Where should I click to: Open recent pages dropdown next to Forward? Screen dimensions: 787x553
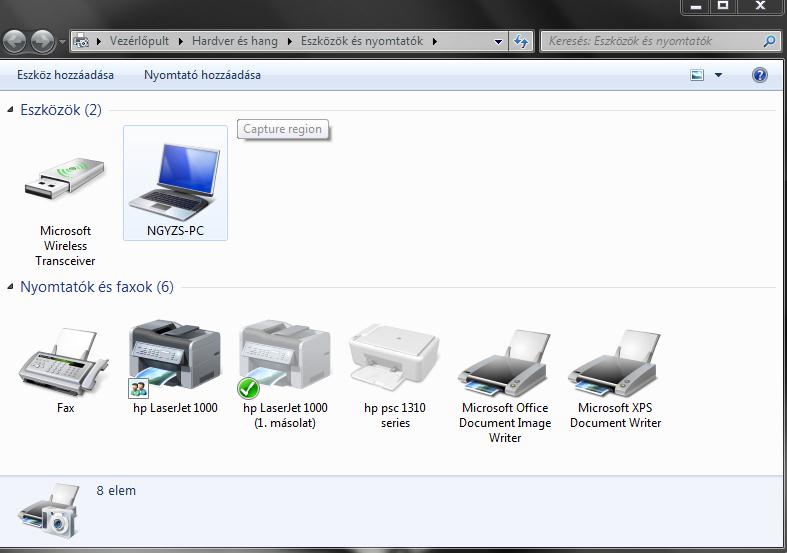(62, 42)
